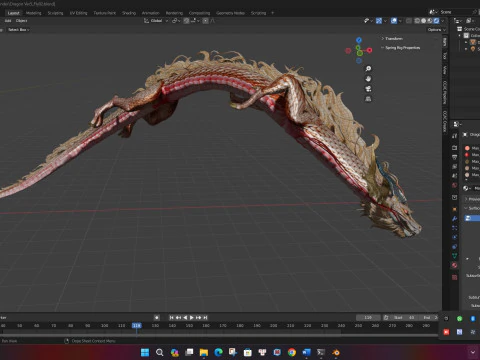Image resolution: width=480 pixels, height=360 pixels.
Task: Open Blender from the Windows taskbar
Action: [x=336, y=352]
